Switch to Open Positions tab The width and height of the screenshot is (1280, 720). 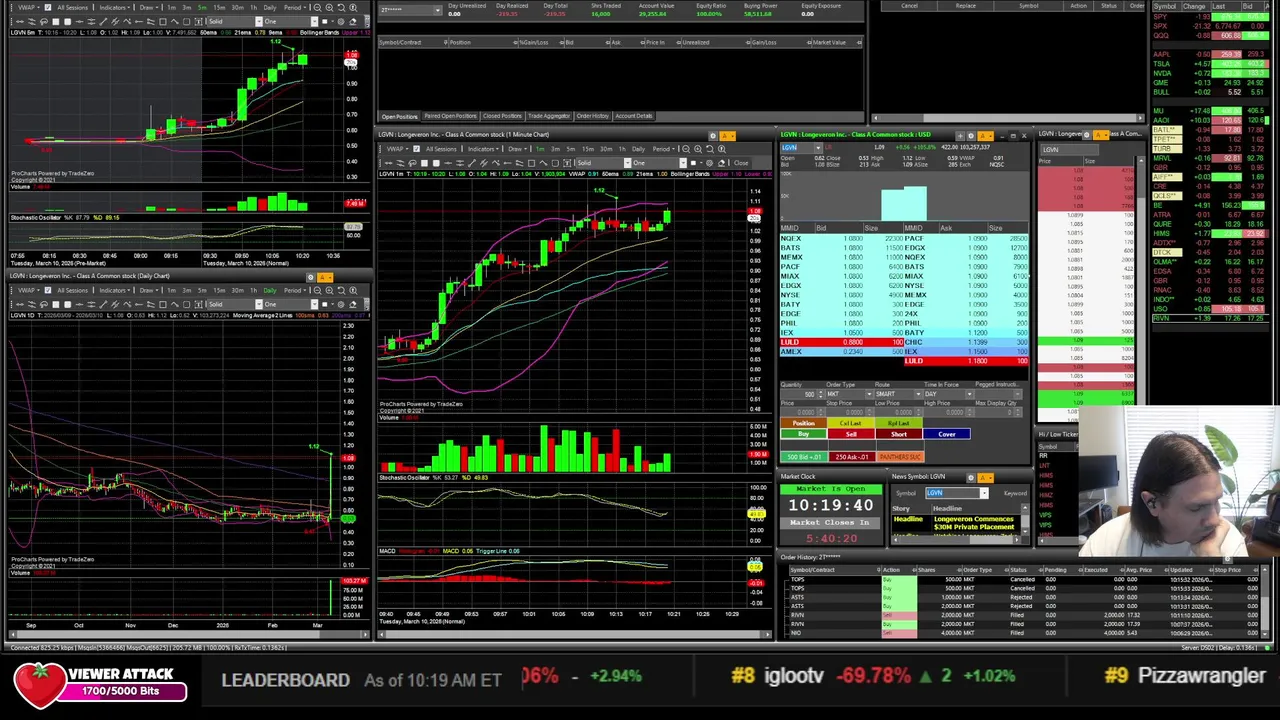[399, 116]
